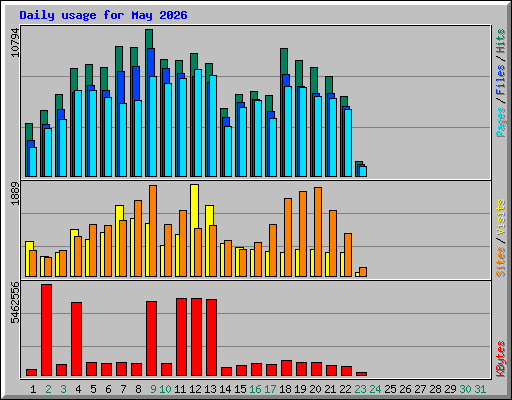Select the 1889 visits axis value

(x=15, y=193)
